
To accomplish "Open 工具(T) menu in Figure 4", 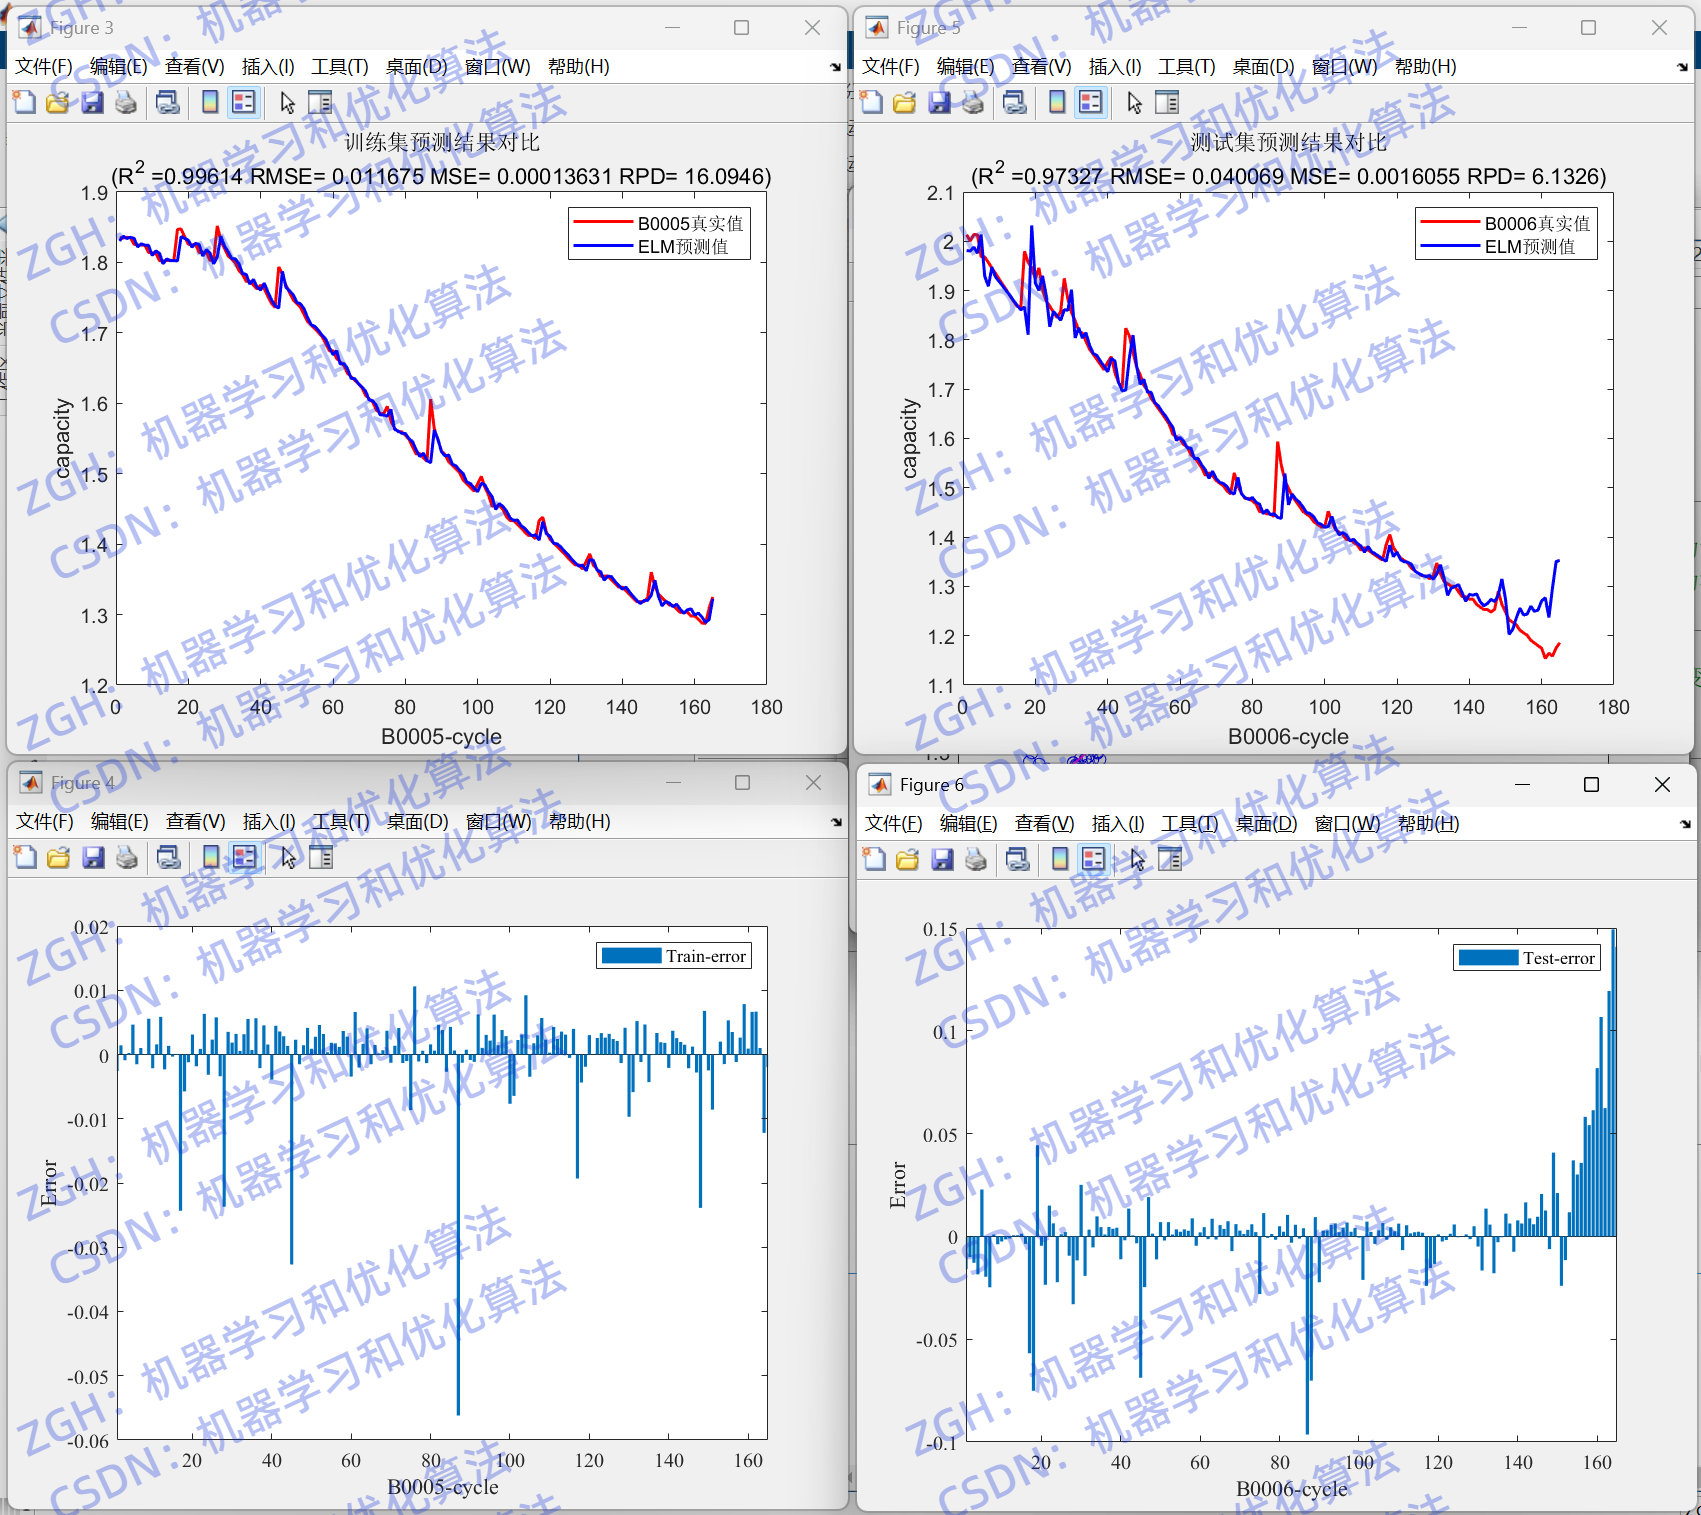I will point(341,821).
